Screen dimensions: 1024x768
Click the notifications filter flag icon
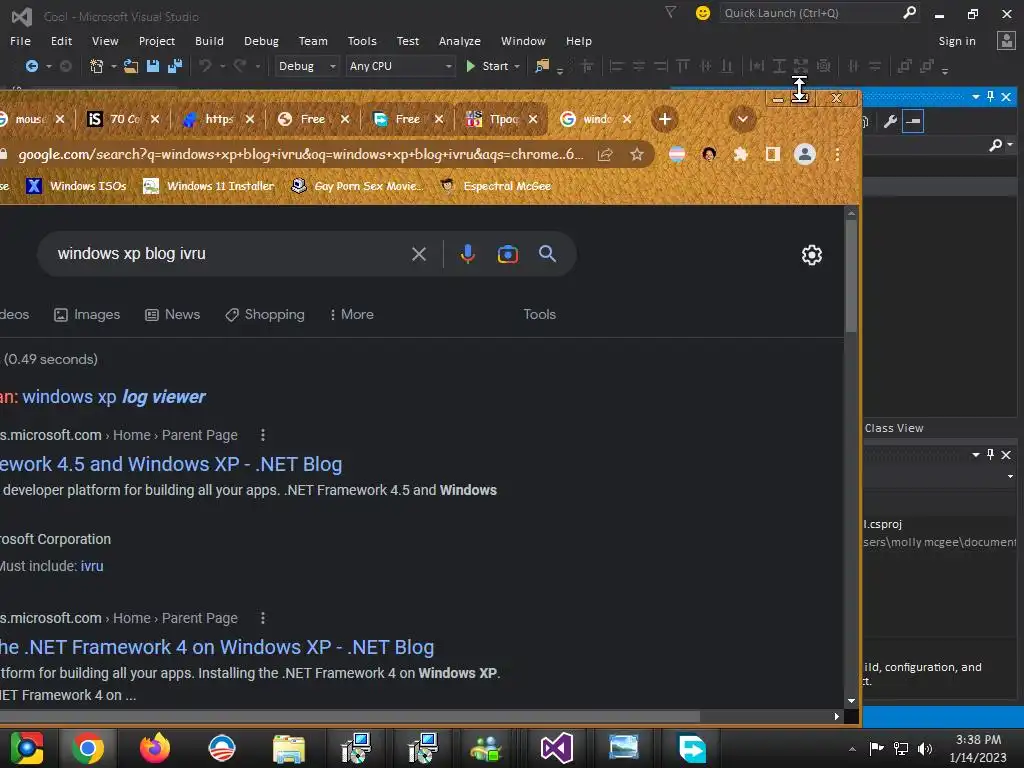670,12
